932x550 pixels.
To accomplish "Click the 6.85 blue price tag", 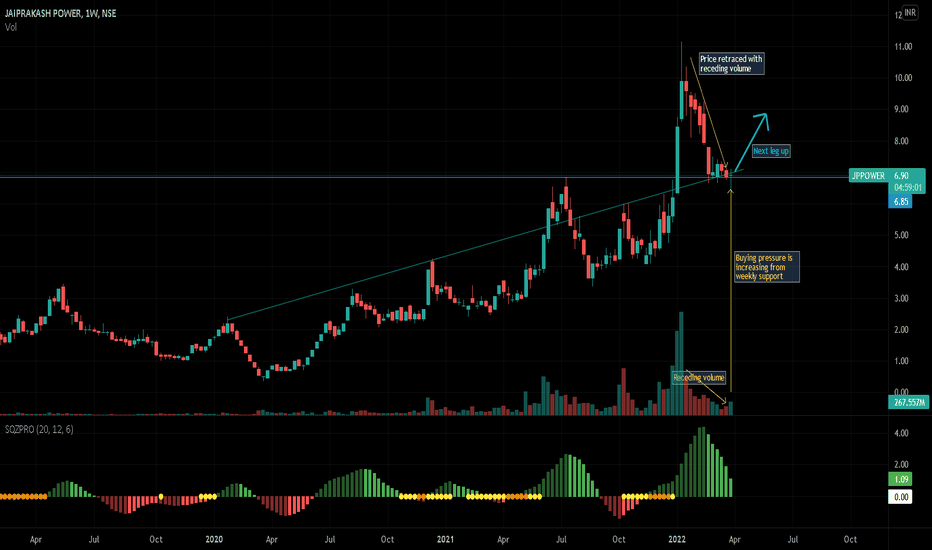I will [900, 202].
